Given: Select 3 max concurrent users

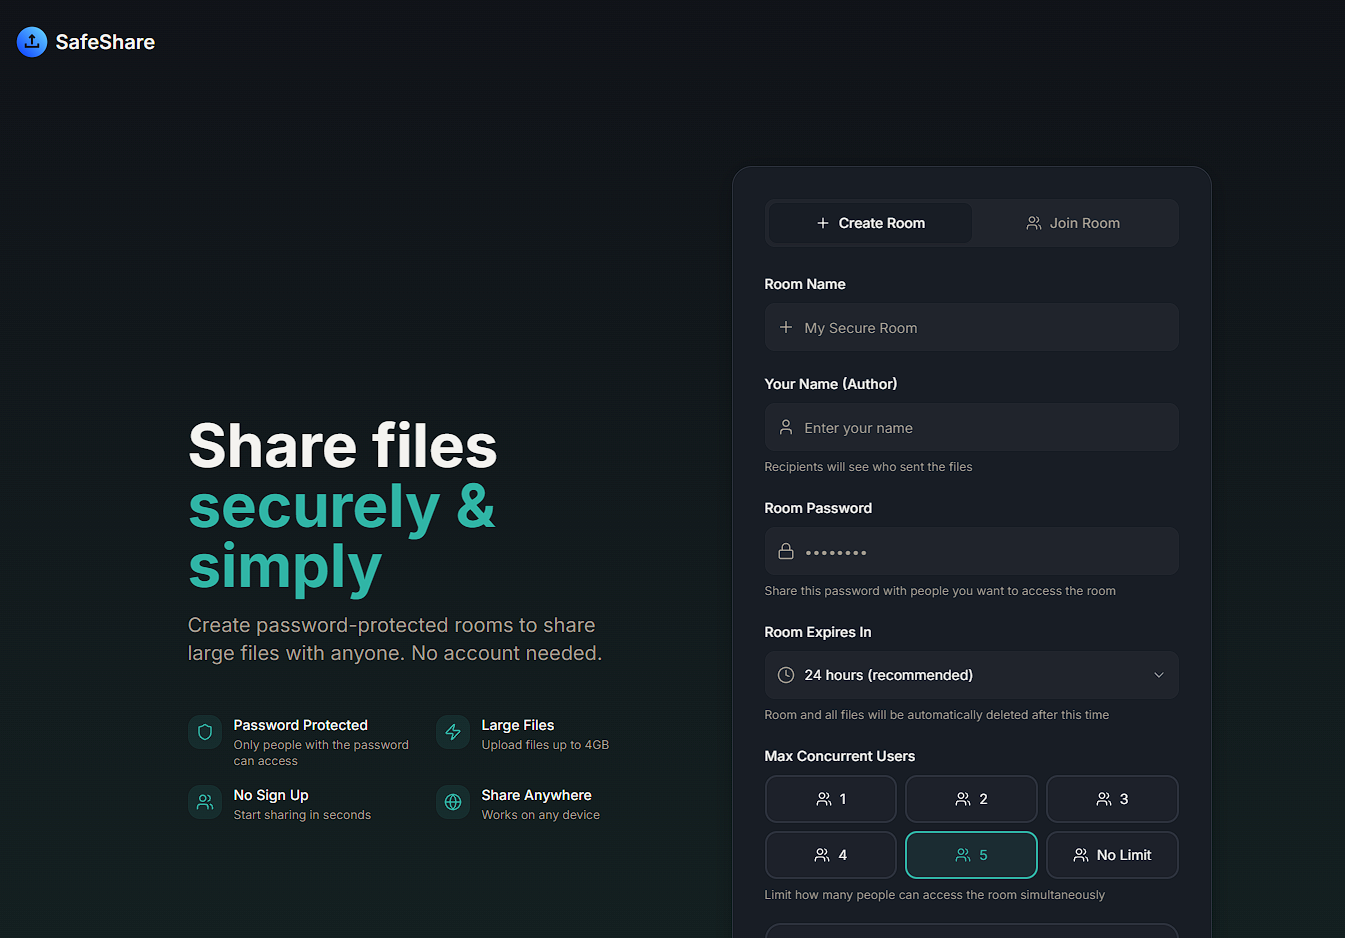Looking at the screenshot, I should 1112,799.
